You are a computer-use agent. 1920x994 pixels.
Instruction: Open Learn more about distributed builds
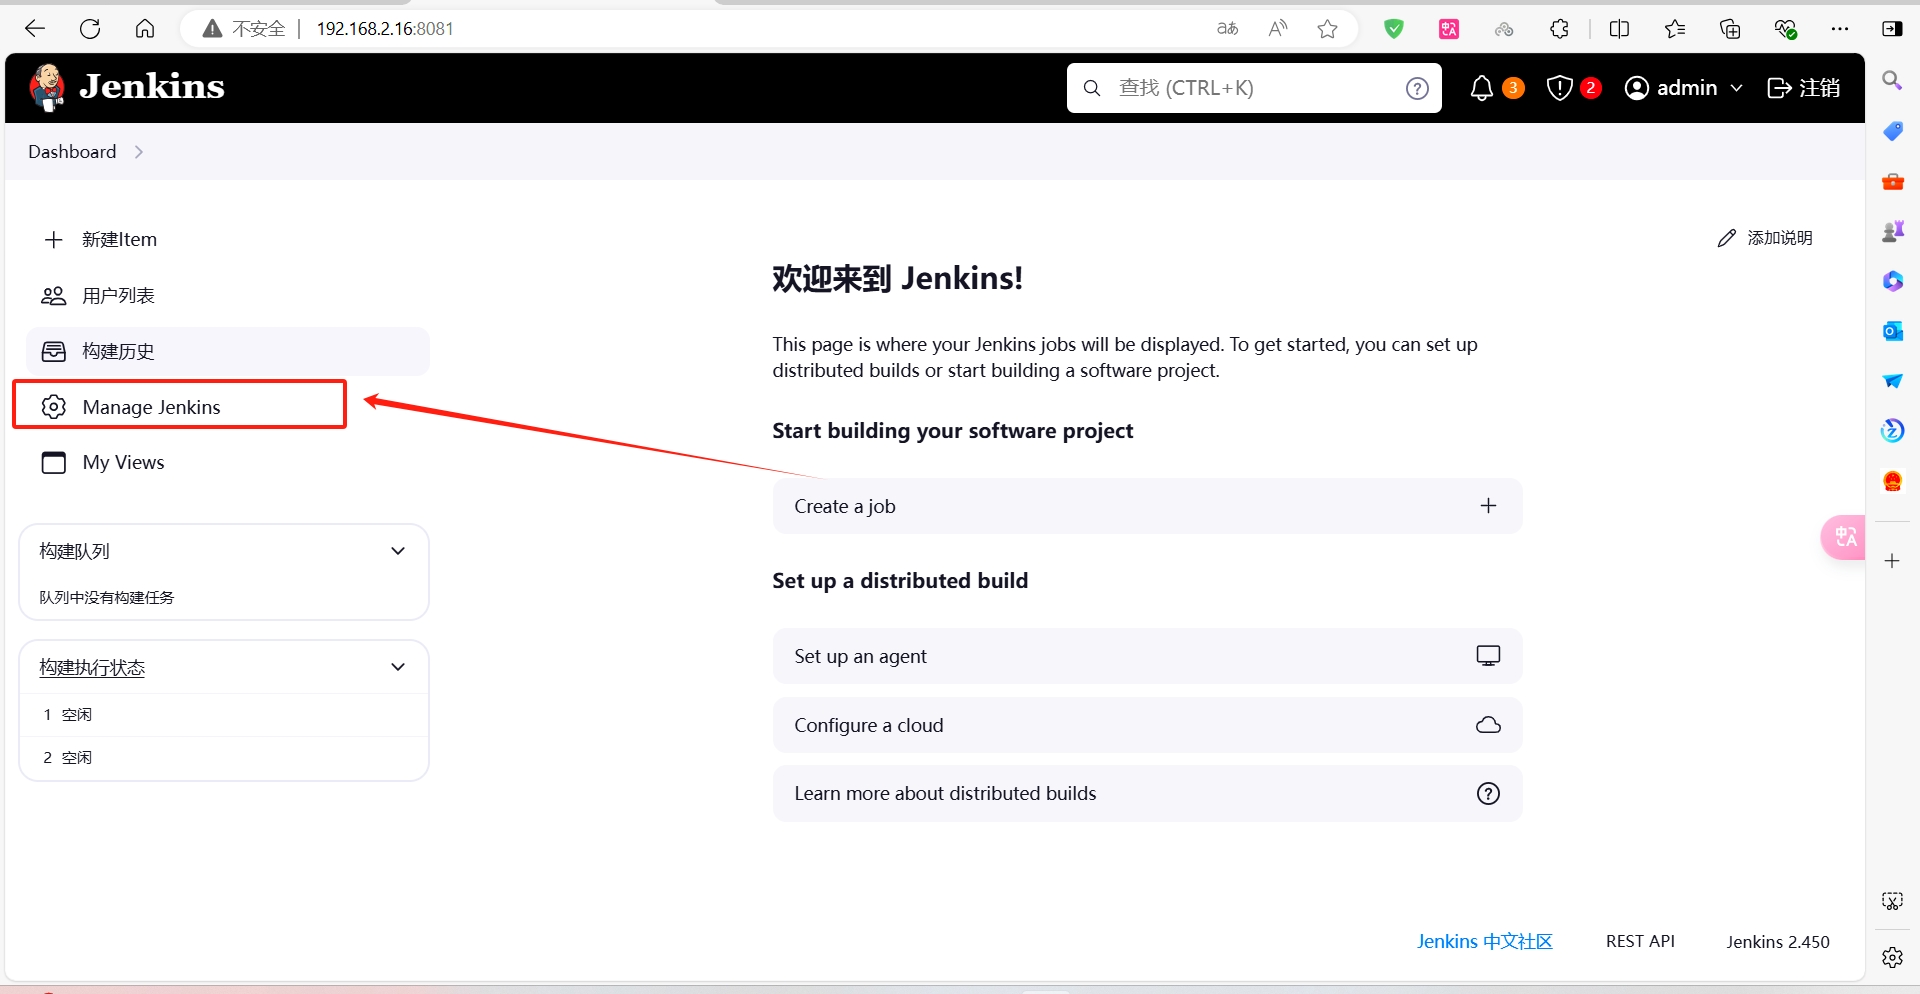point(1147,794)
